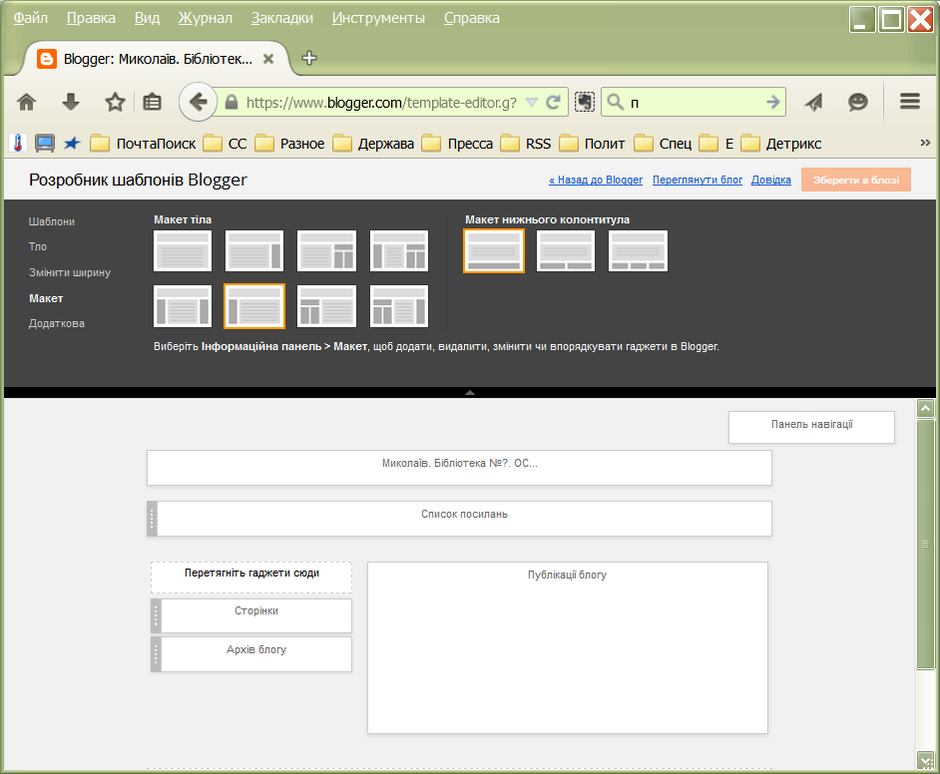Choose selected left-sidebar body layout thumbnail

click(254, 306)
